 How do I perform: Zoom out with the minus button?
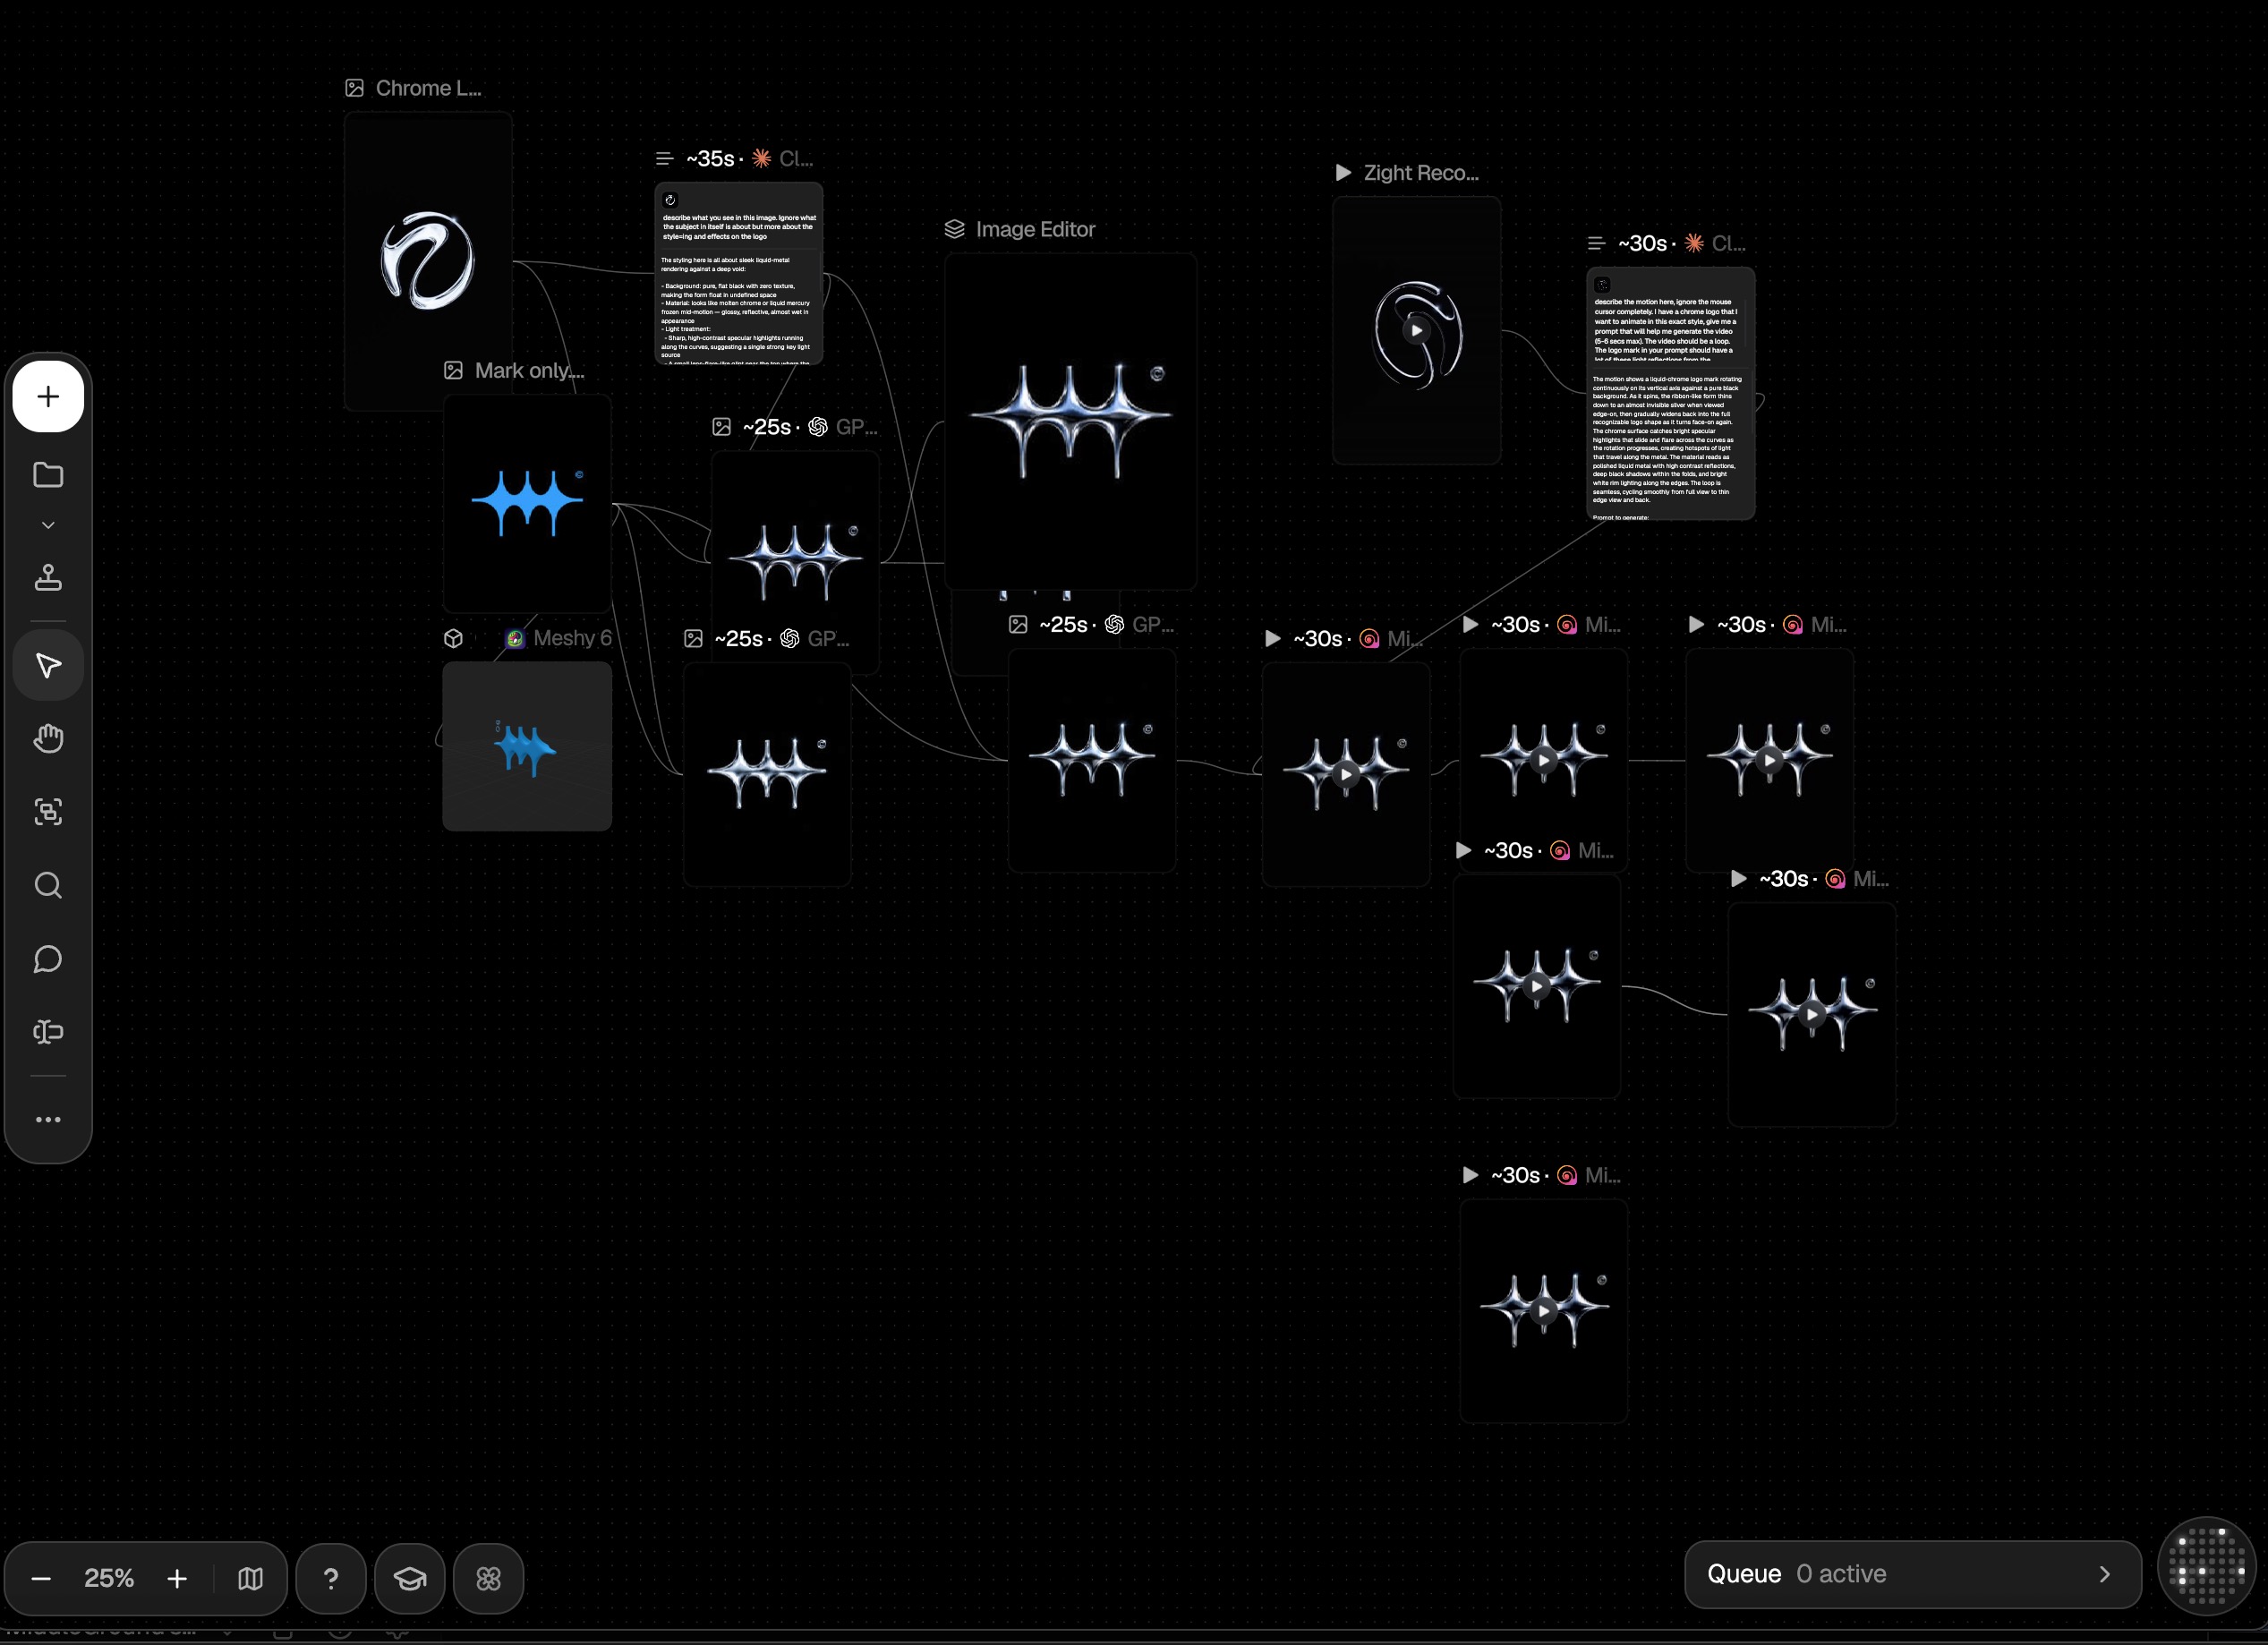(x=41, y=1578)
